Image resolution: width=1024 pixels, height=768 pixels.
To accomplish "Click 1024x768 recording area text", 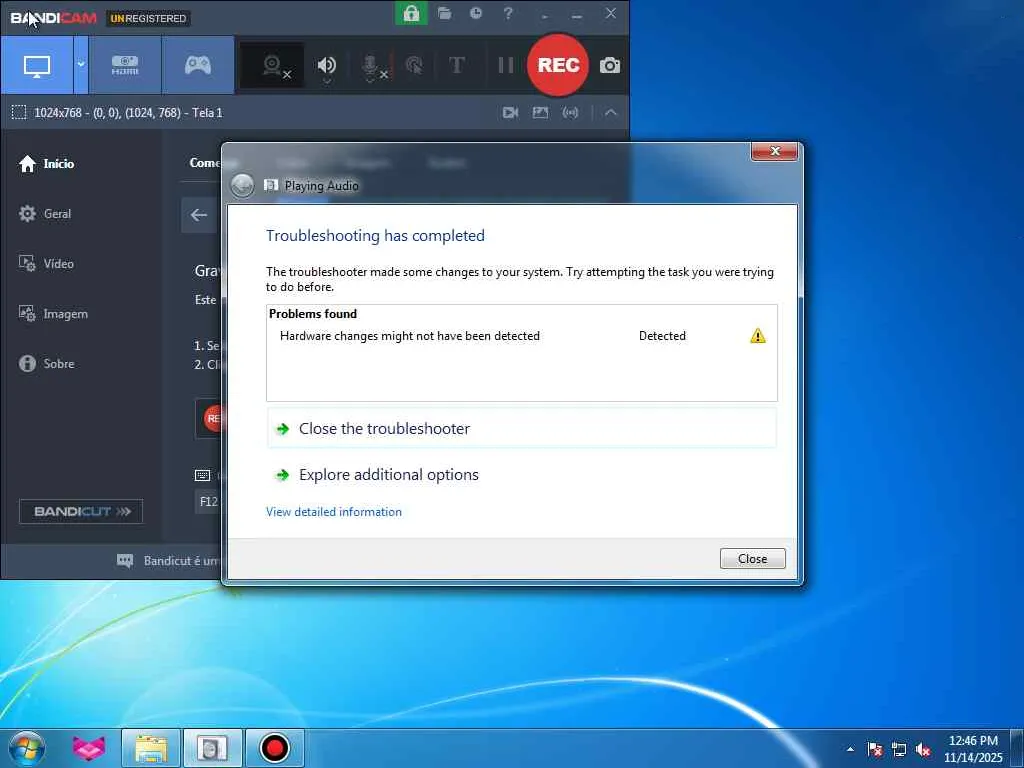I will pyautogui.click(x=128, y=112).
